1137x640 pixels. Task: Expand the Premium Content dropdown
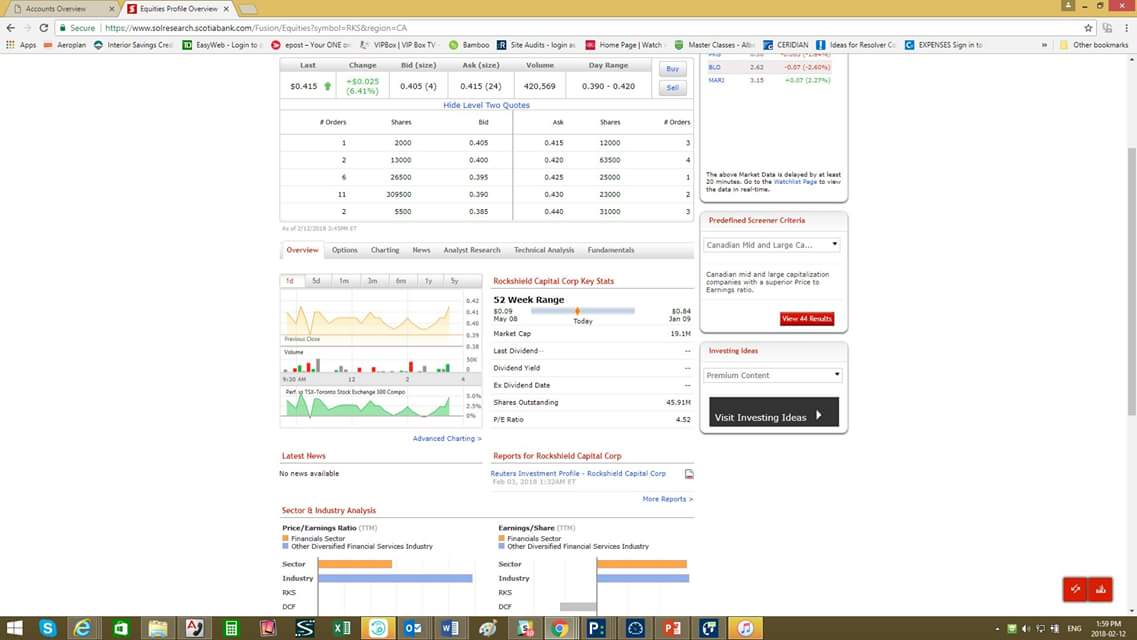[772, 375]
